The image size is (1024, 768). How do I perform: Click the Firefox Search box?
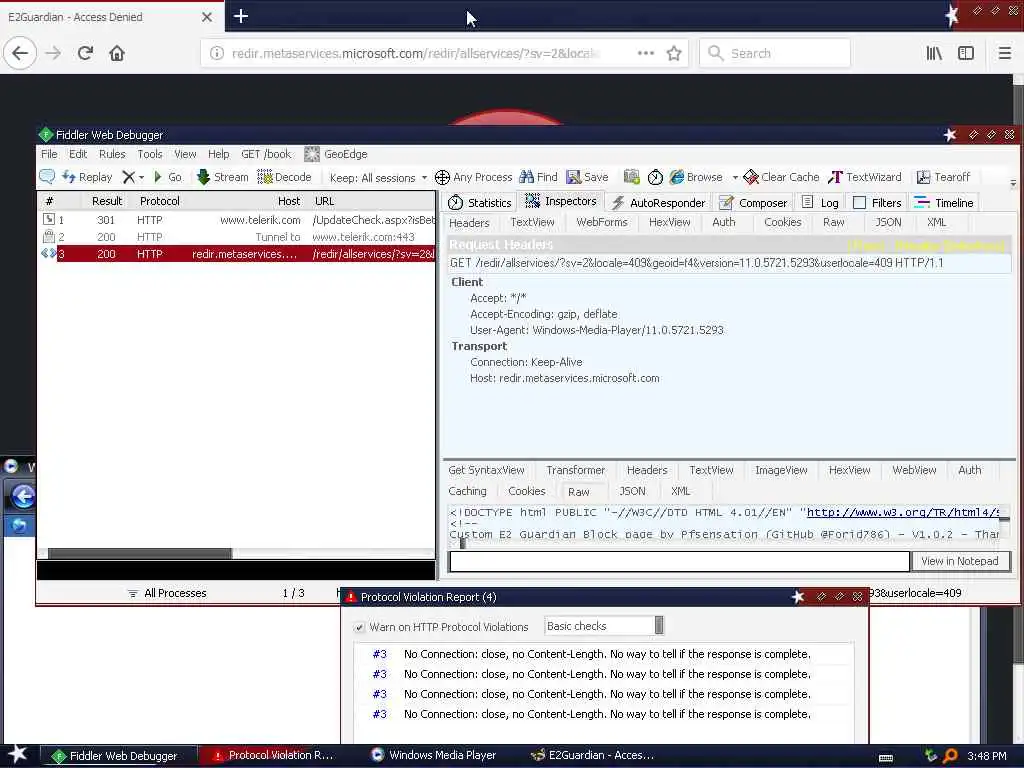(775, 53)
